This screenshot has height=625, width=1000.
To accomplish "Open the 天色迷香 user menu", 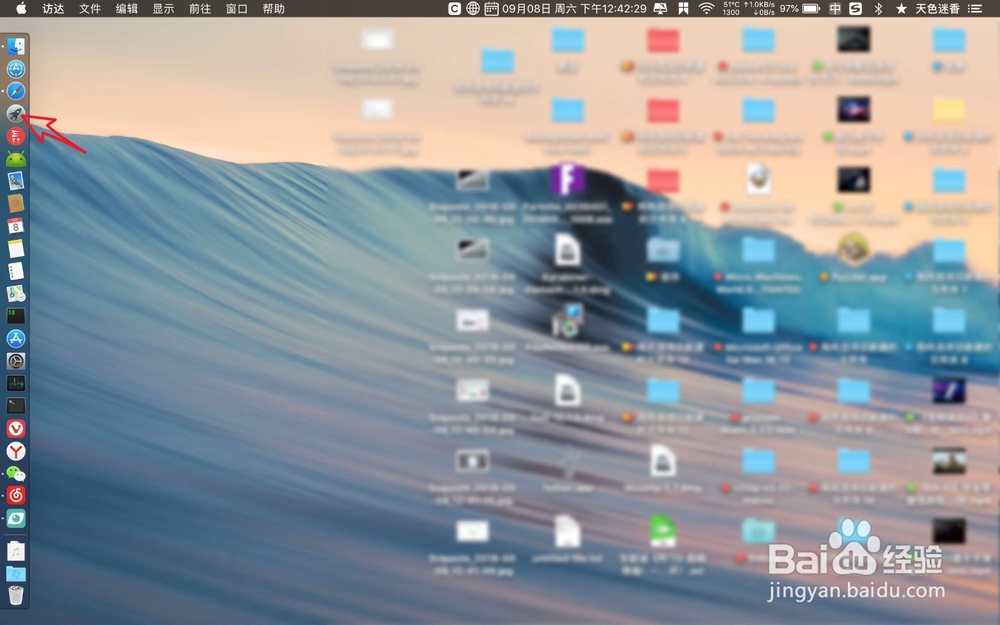I will pos(938,8).
